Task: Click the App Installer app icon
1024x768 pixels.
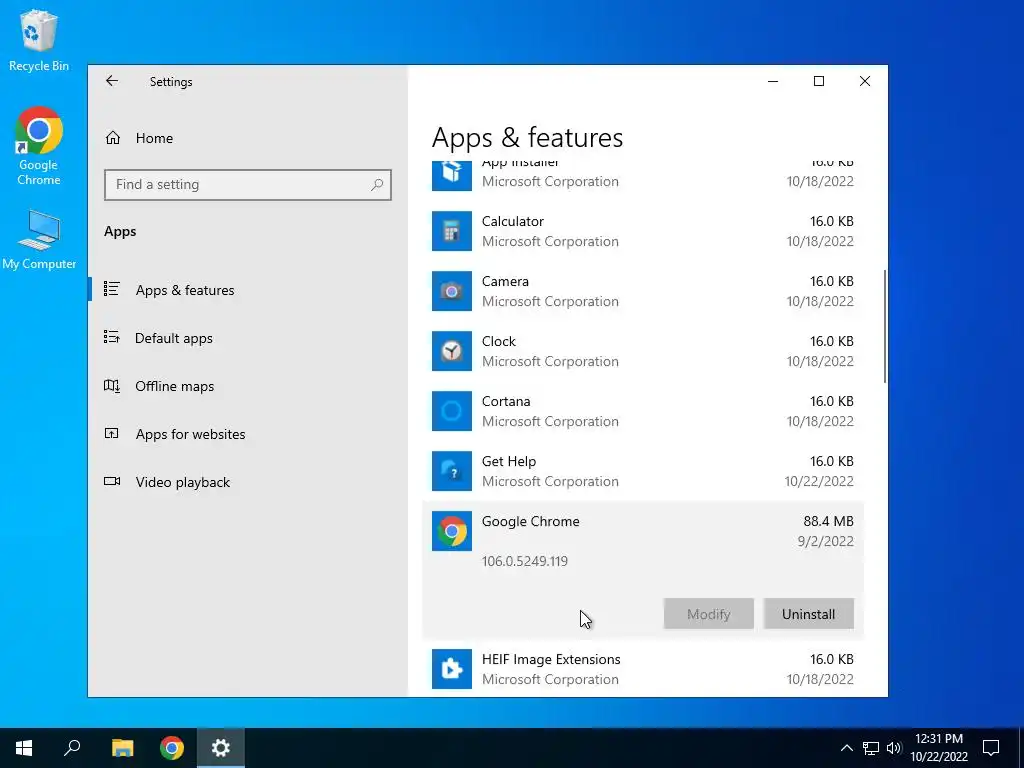Action: click(x=451, y=175)
